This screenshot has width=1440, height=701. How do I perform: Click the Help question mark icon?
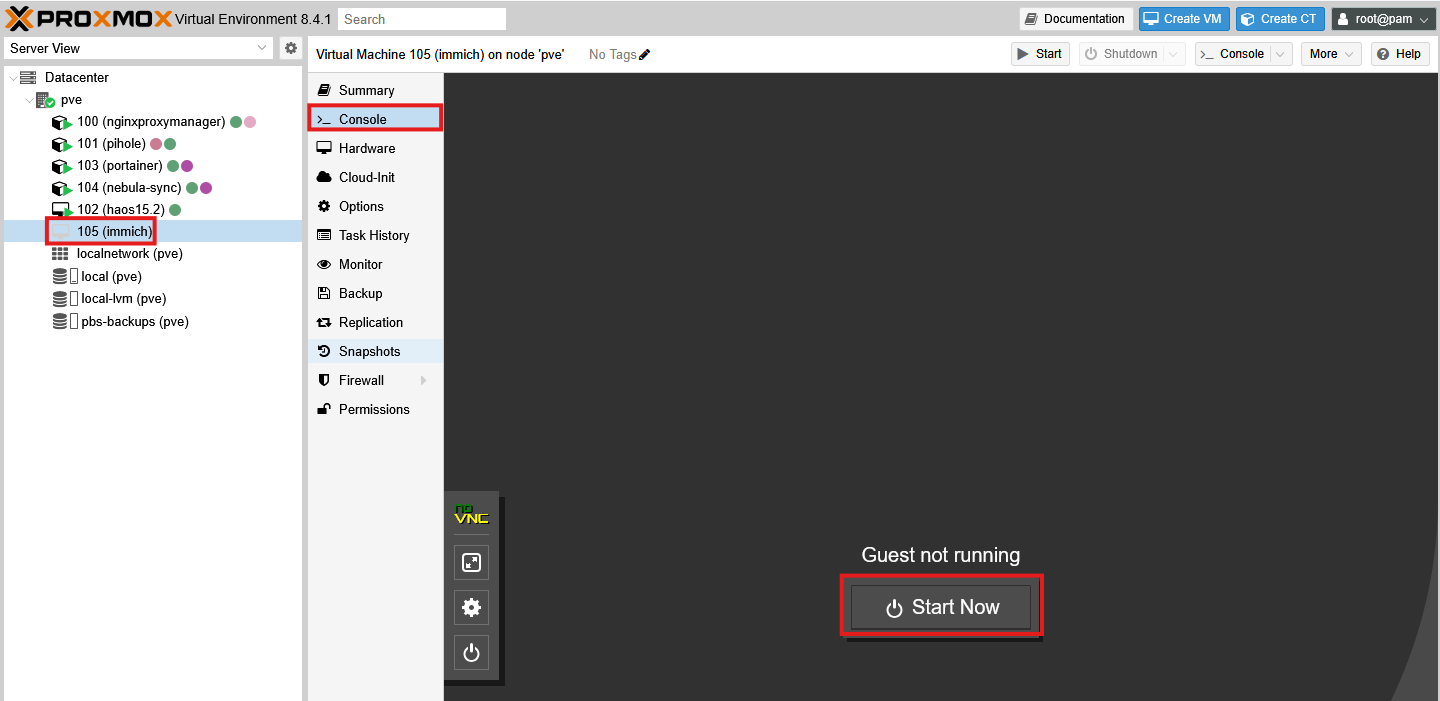pos(1383,53)
